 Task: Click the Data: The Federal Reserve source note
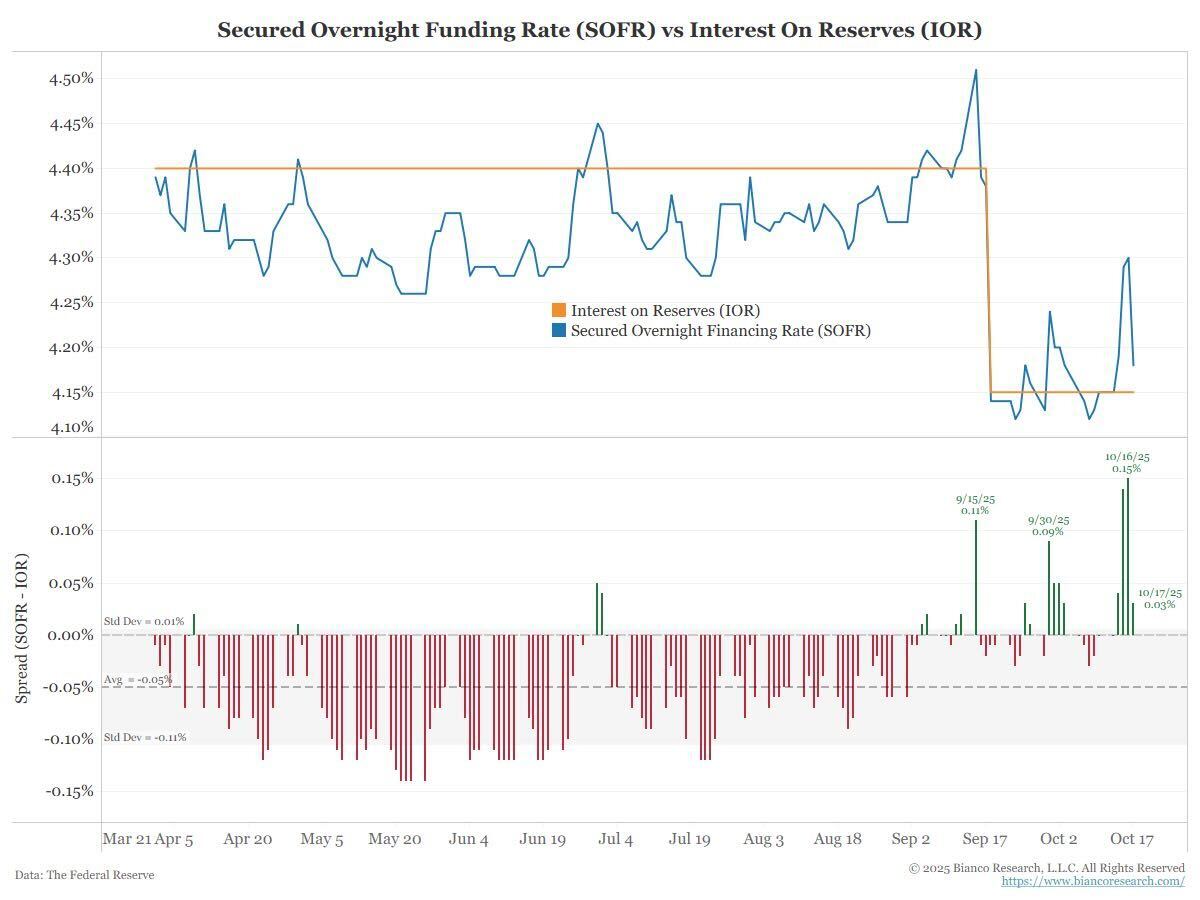click(x=85, y=875)
